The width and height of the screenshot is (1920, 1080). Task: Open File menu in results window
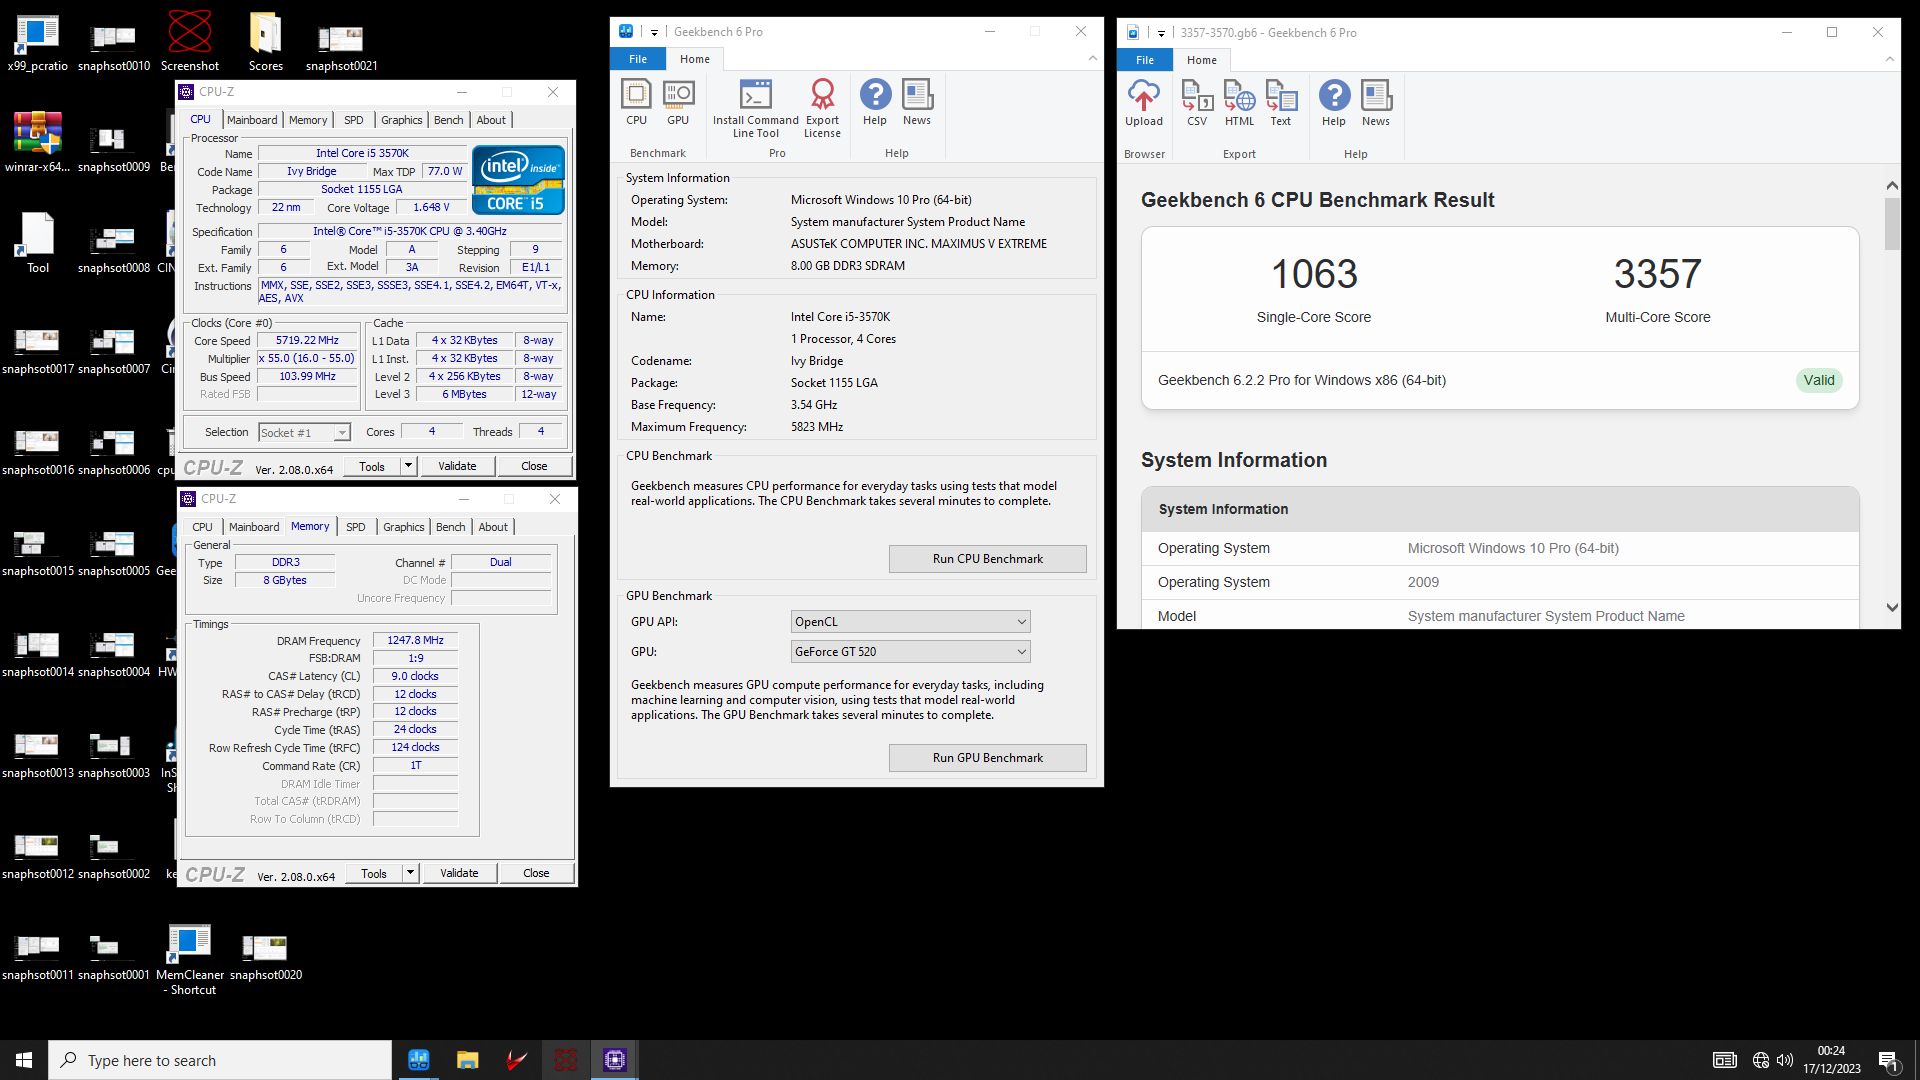(x=1145, y=60)
